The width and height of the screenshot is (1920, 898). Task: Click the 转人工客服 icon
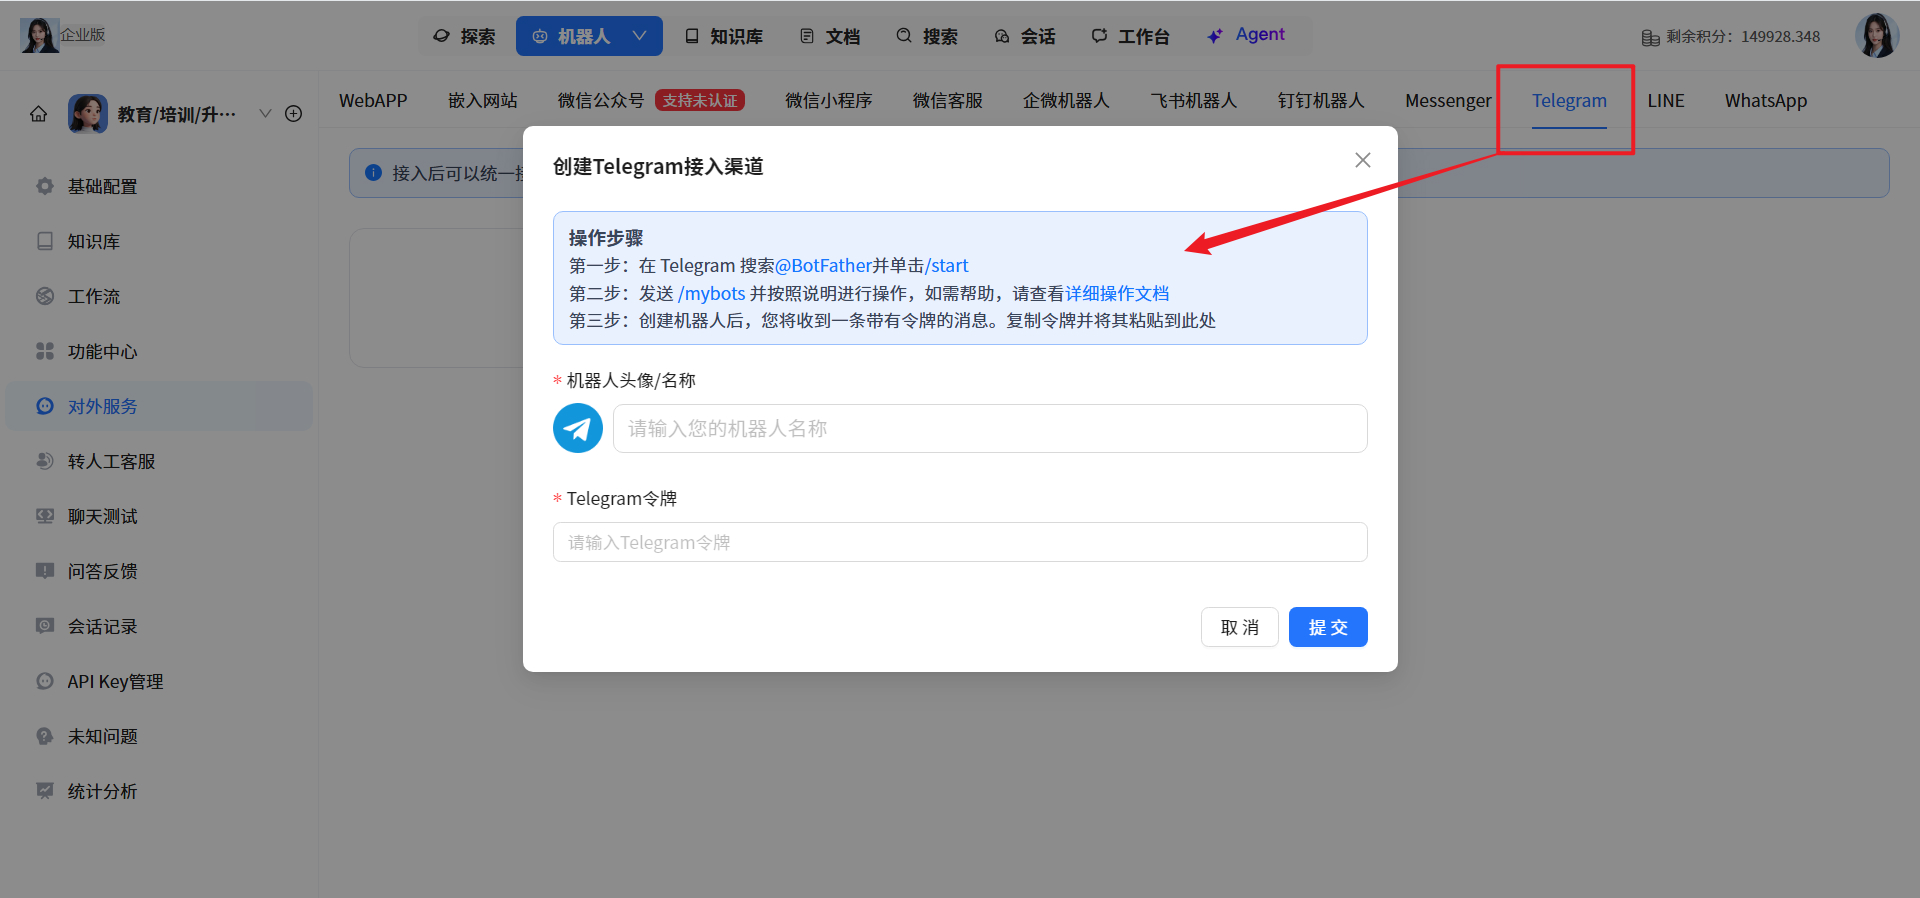(x=44, y=461)
